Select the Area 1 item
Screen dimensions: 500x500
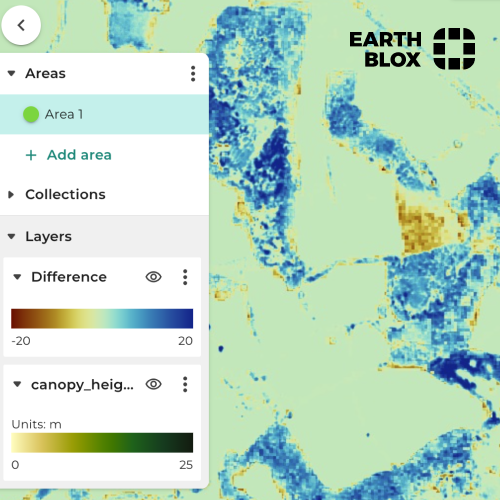pos(104,114)
